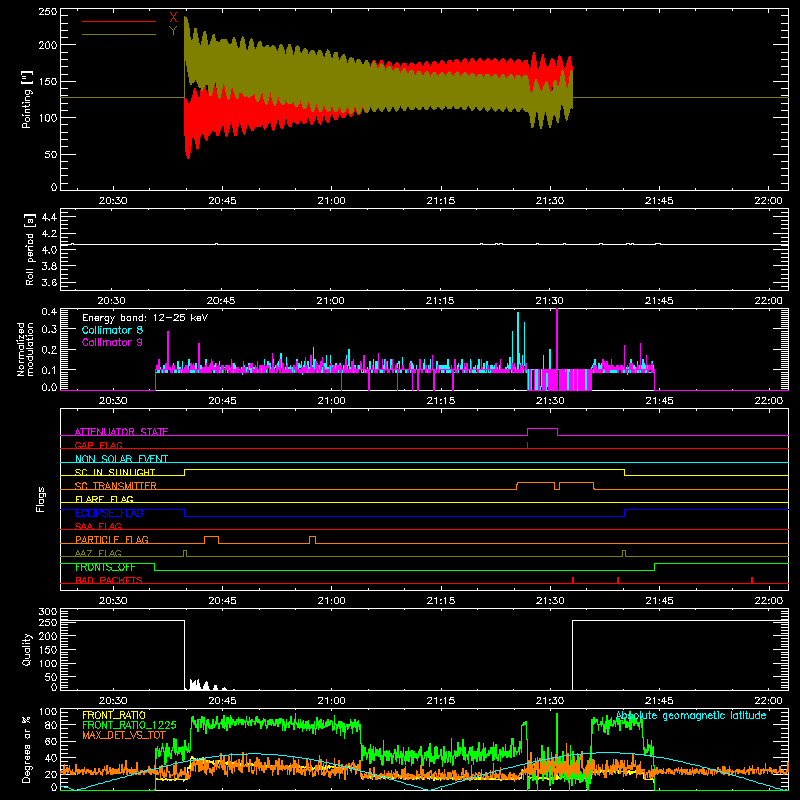The width and height of the screenshot is (800, 800).
Task: Click the SAA_FLAG label
Action: [98, 526]
